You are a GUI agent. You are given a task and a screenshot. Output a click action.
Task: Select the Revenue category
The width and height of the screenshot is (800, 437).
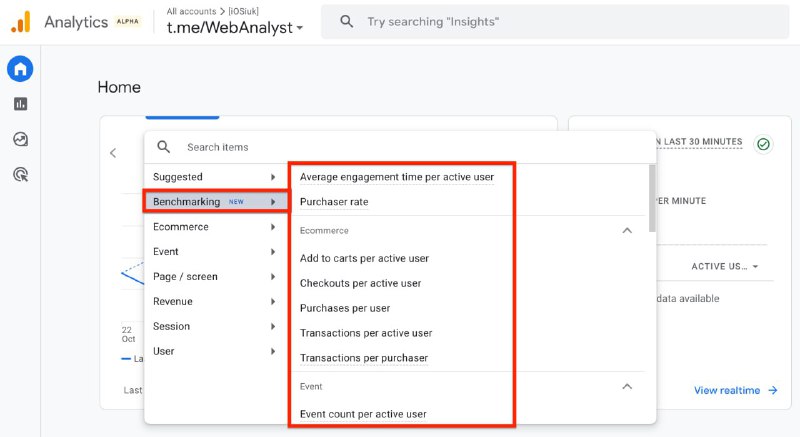[216, 301]
